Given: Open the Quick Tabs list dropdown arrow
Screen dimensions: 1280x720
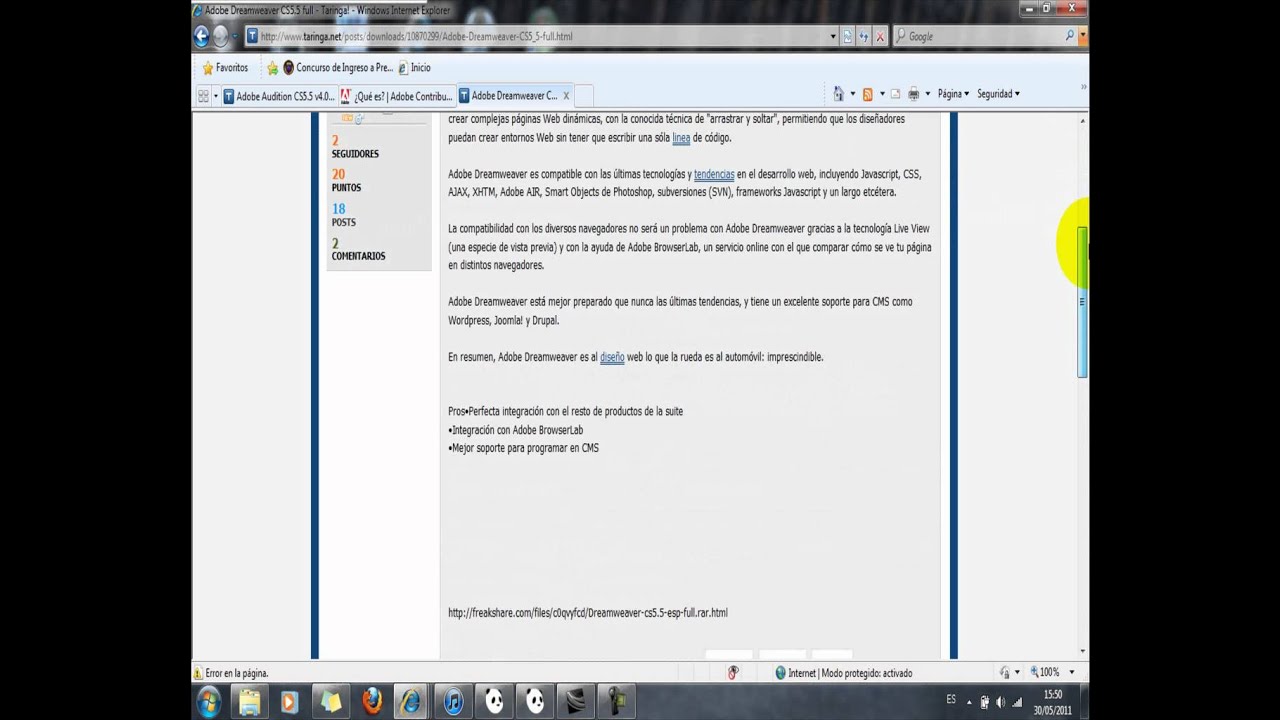Looking at the screenshot, I should click(x=215, y=96).
